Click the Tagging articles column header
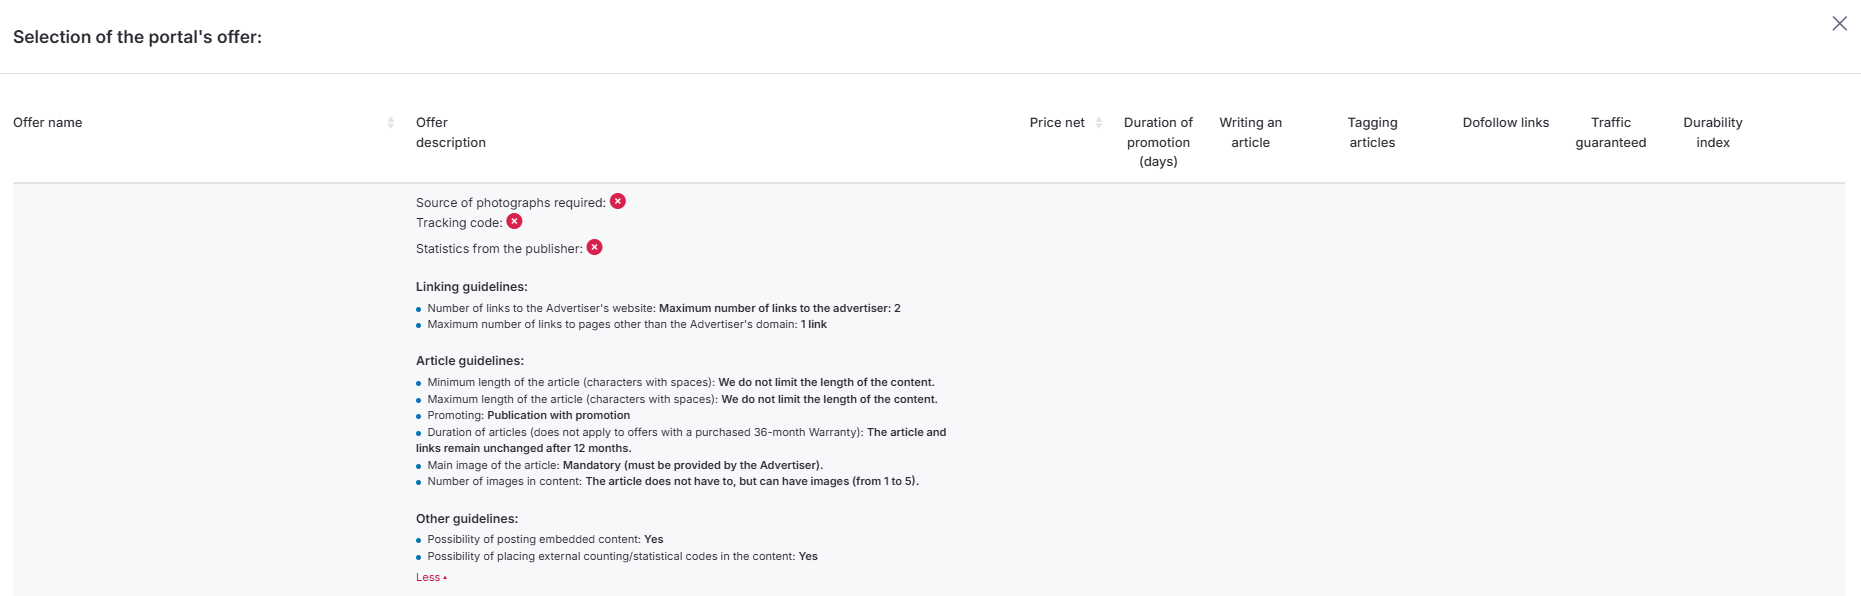The height and width of the screenshot is (596, 1861). click(x=1372, y=132)
